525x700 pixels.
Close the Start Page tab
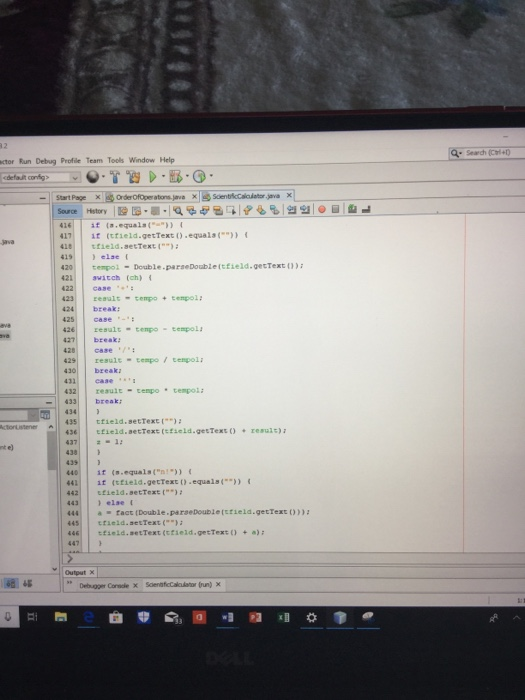97,197
